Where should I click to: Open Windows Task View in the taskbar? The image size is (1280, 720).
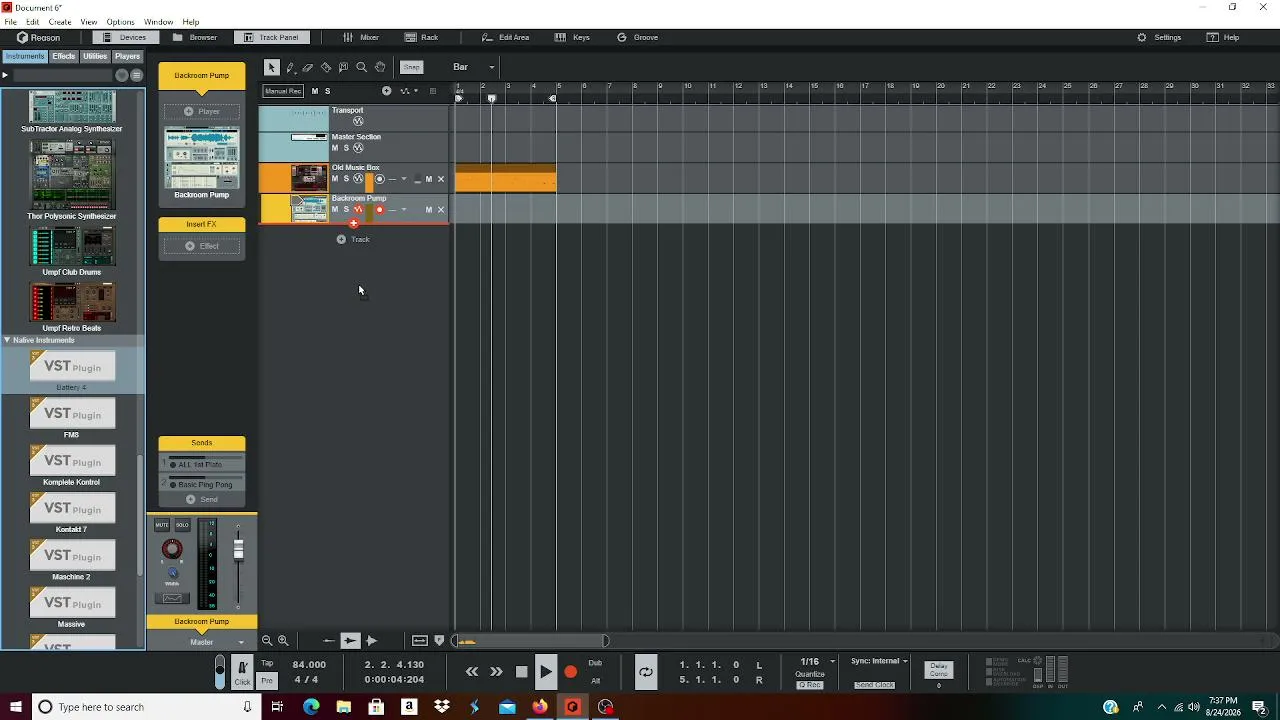(x=277, y=707)
